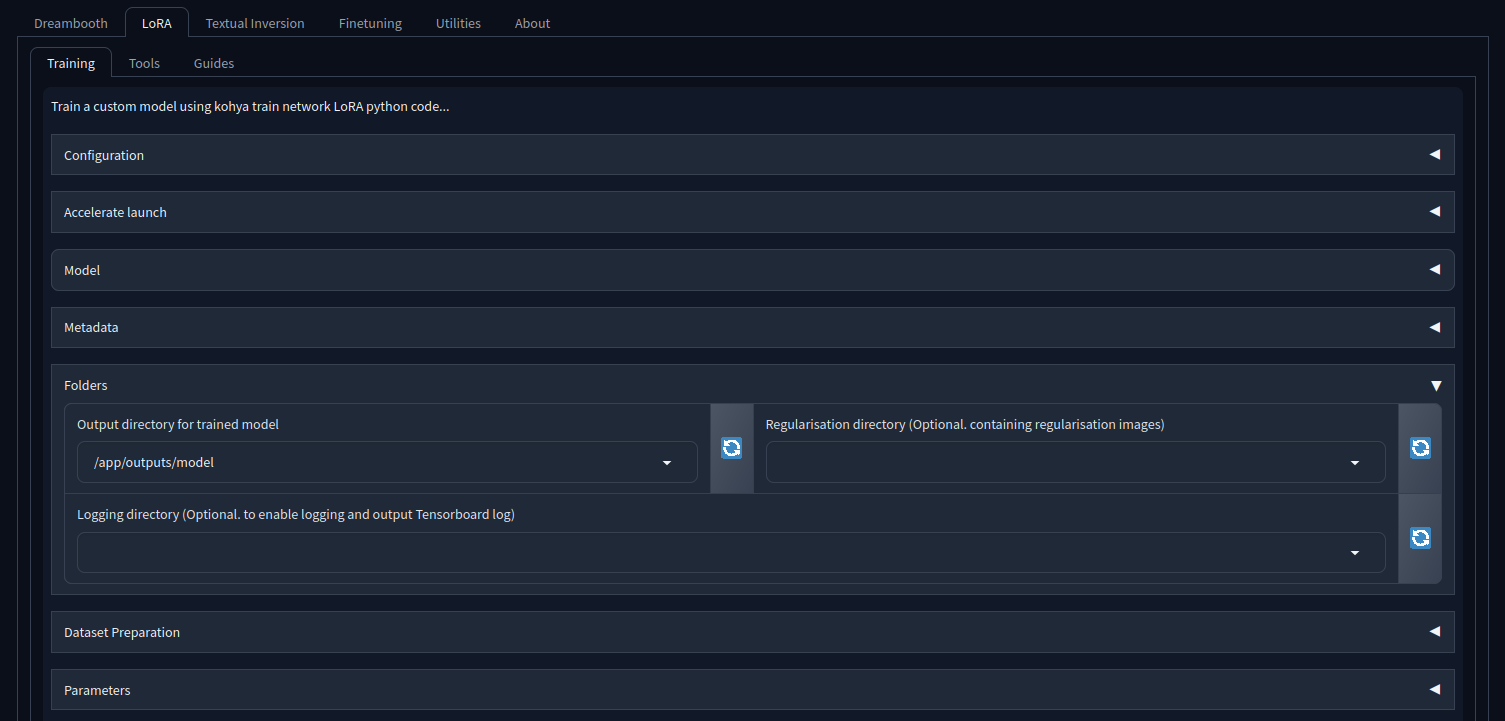This screenshot has width=1505, height=721.
Task: Expand the Accelerate launch section
Action: coord(752,212)
